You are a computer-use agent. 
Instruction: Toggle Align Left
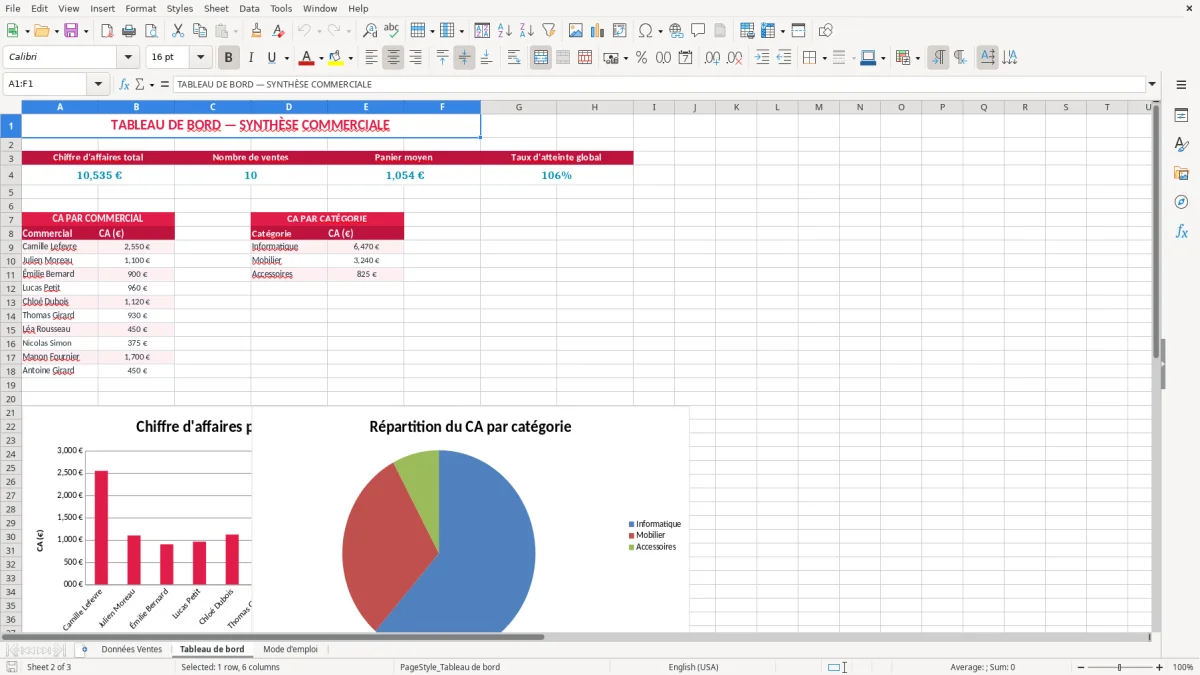click(371, 58)
